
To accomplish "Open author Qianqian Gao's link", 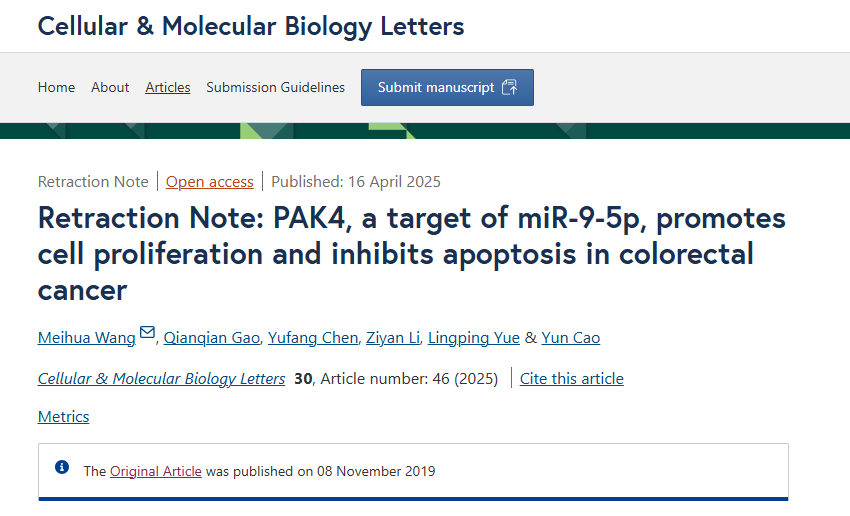I will tap(211, 338).
